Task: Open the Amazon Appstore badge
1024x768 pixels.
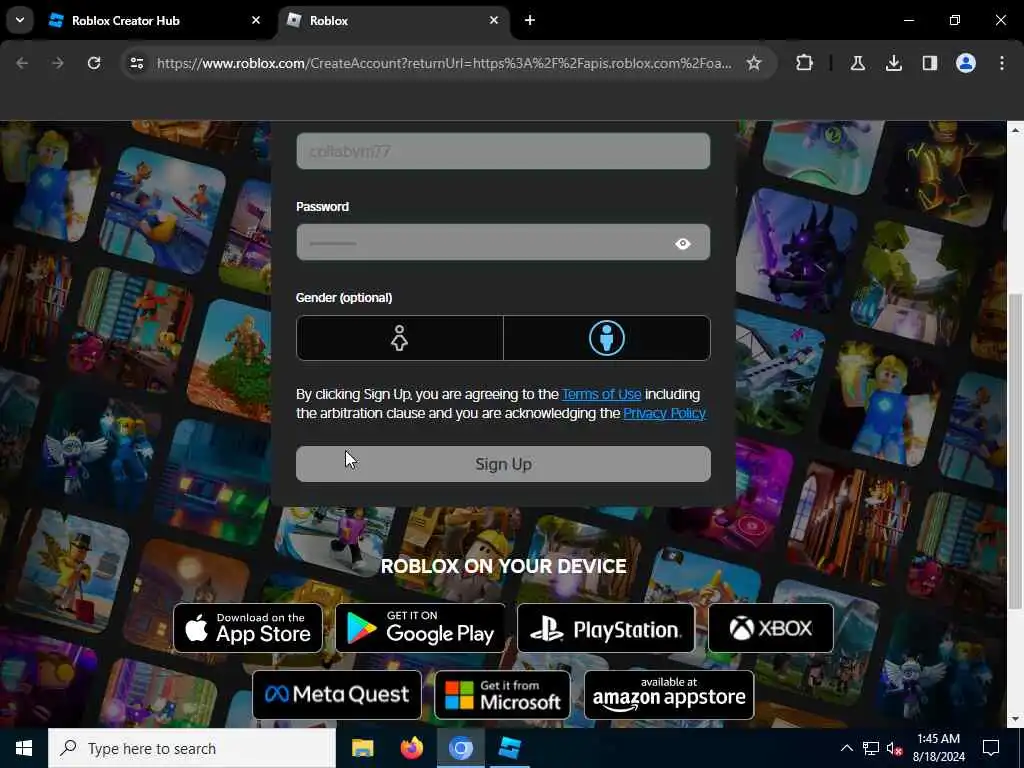Action: (x=669, y=695)
